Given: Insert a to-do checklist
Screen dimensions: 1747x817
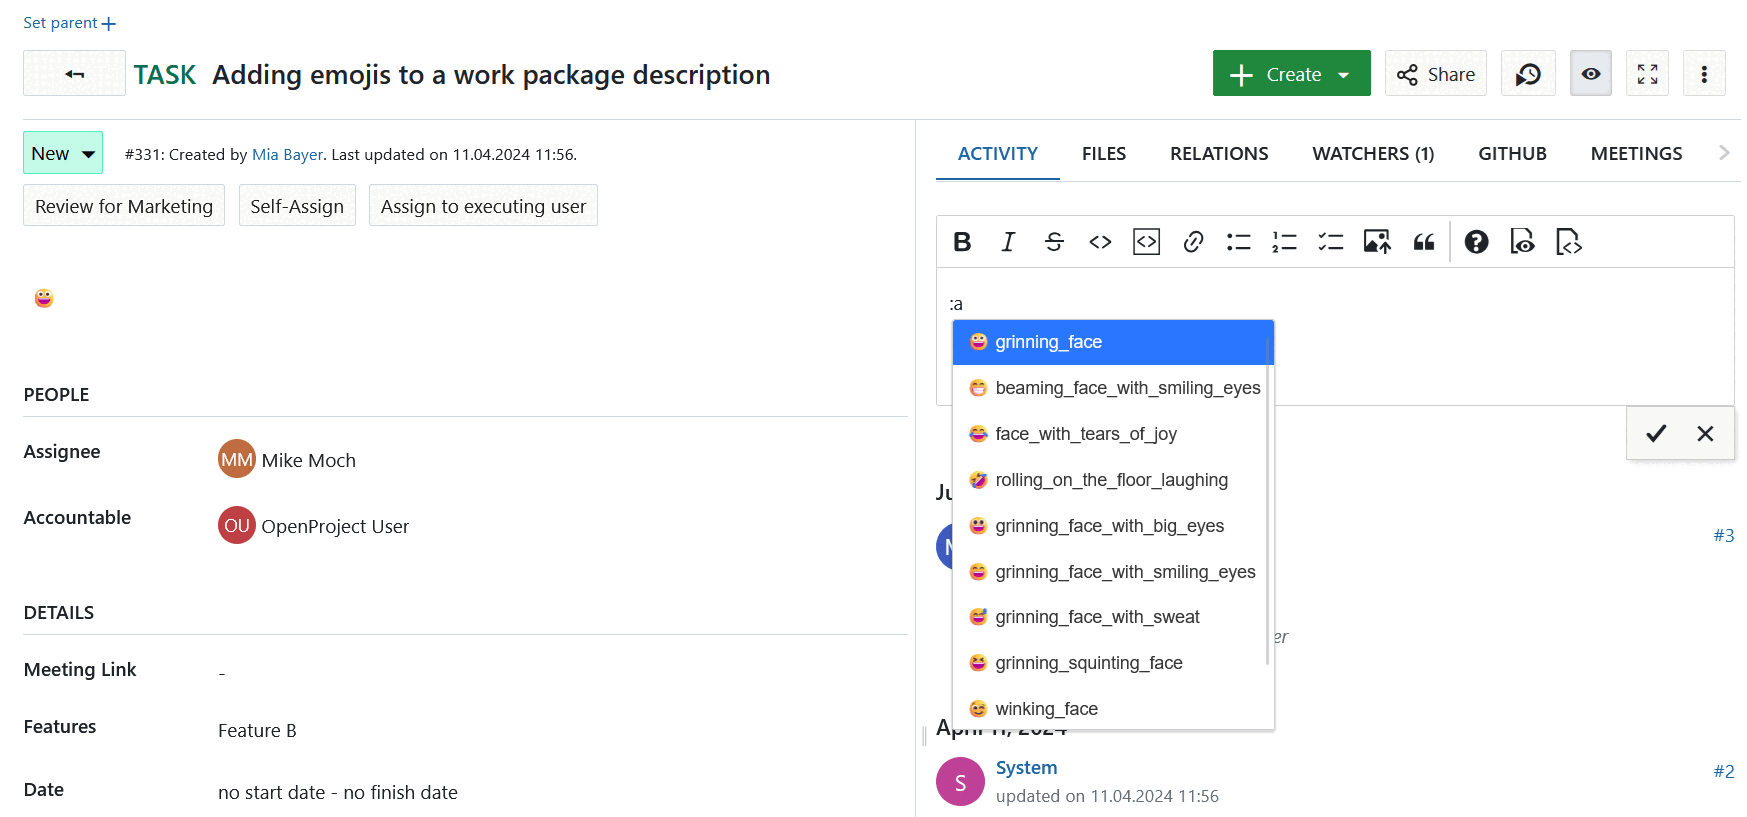Looking at the screenshot, I should click(x=1330, y=242).
